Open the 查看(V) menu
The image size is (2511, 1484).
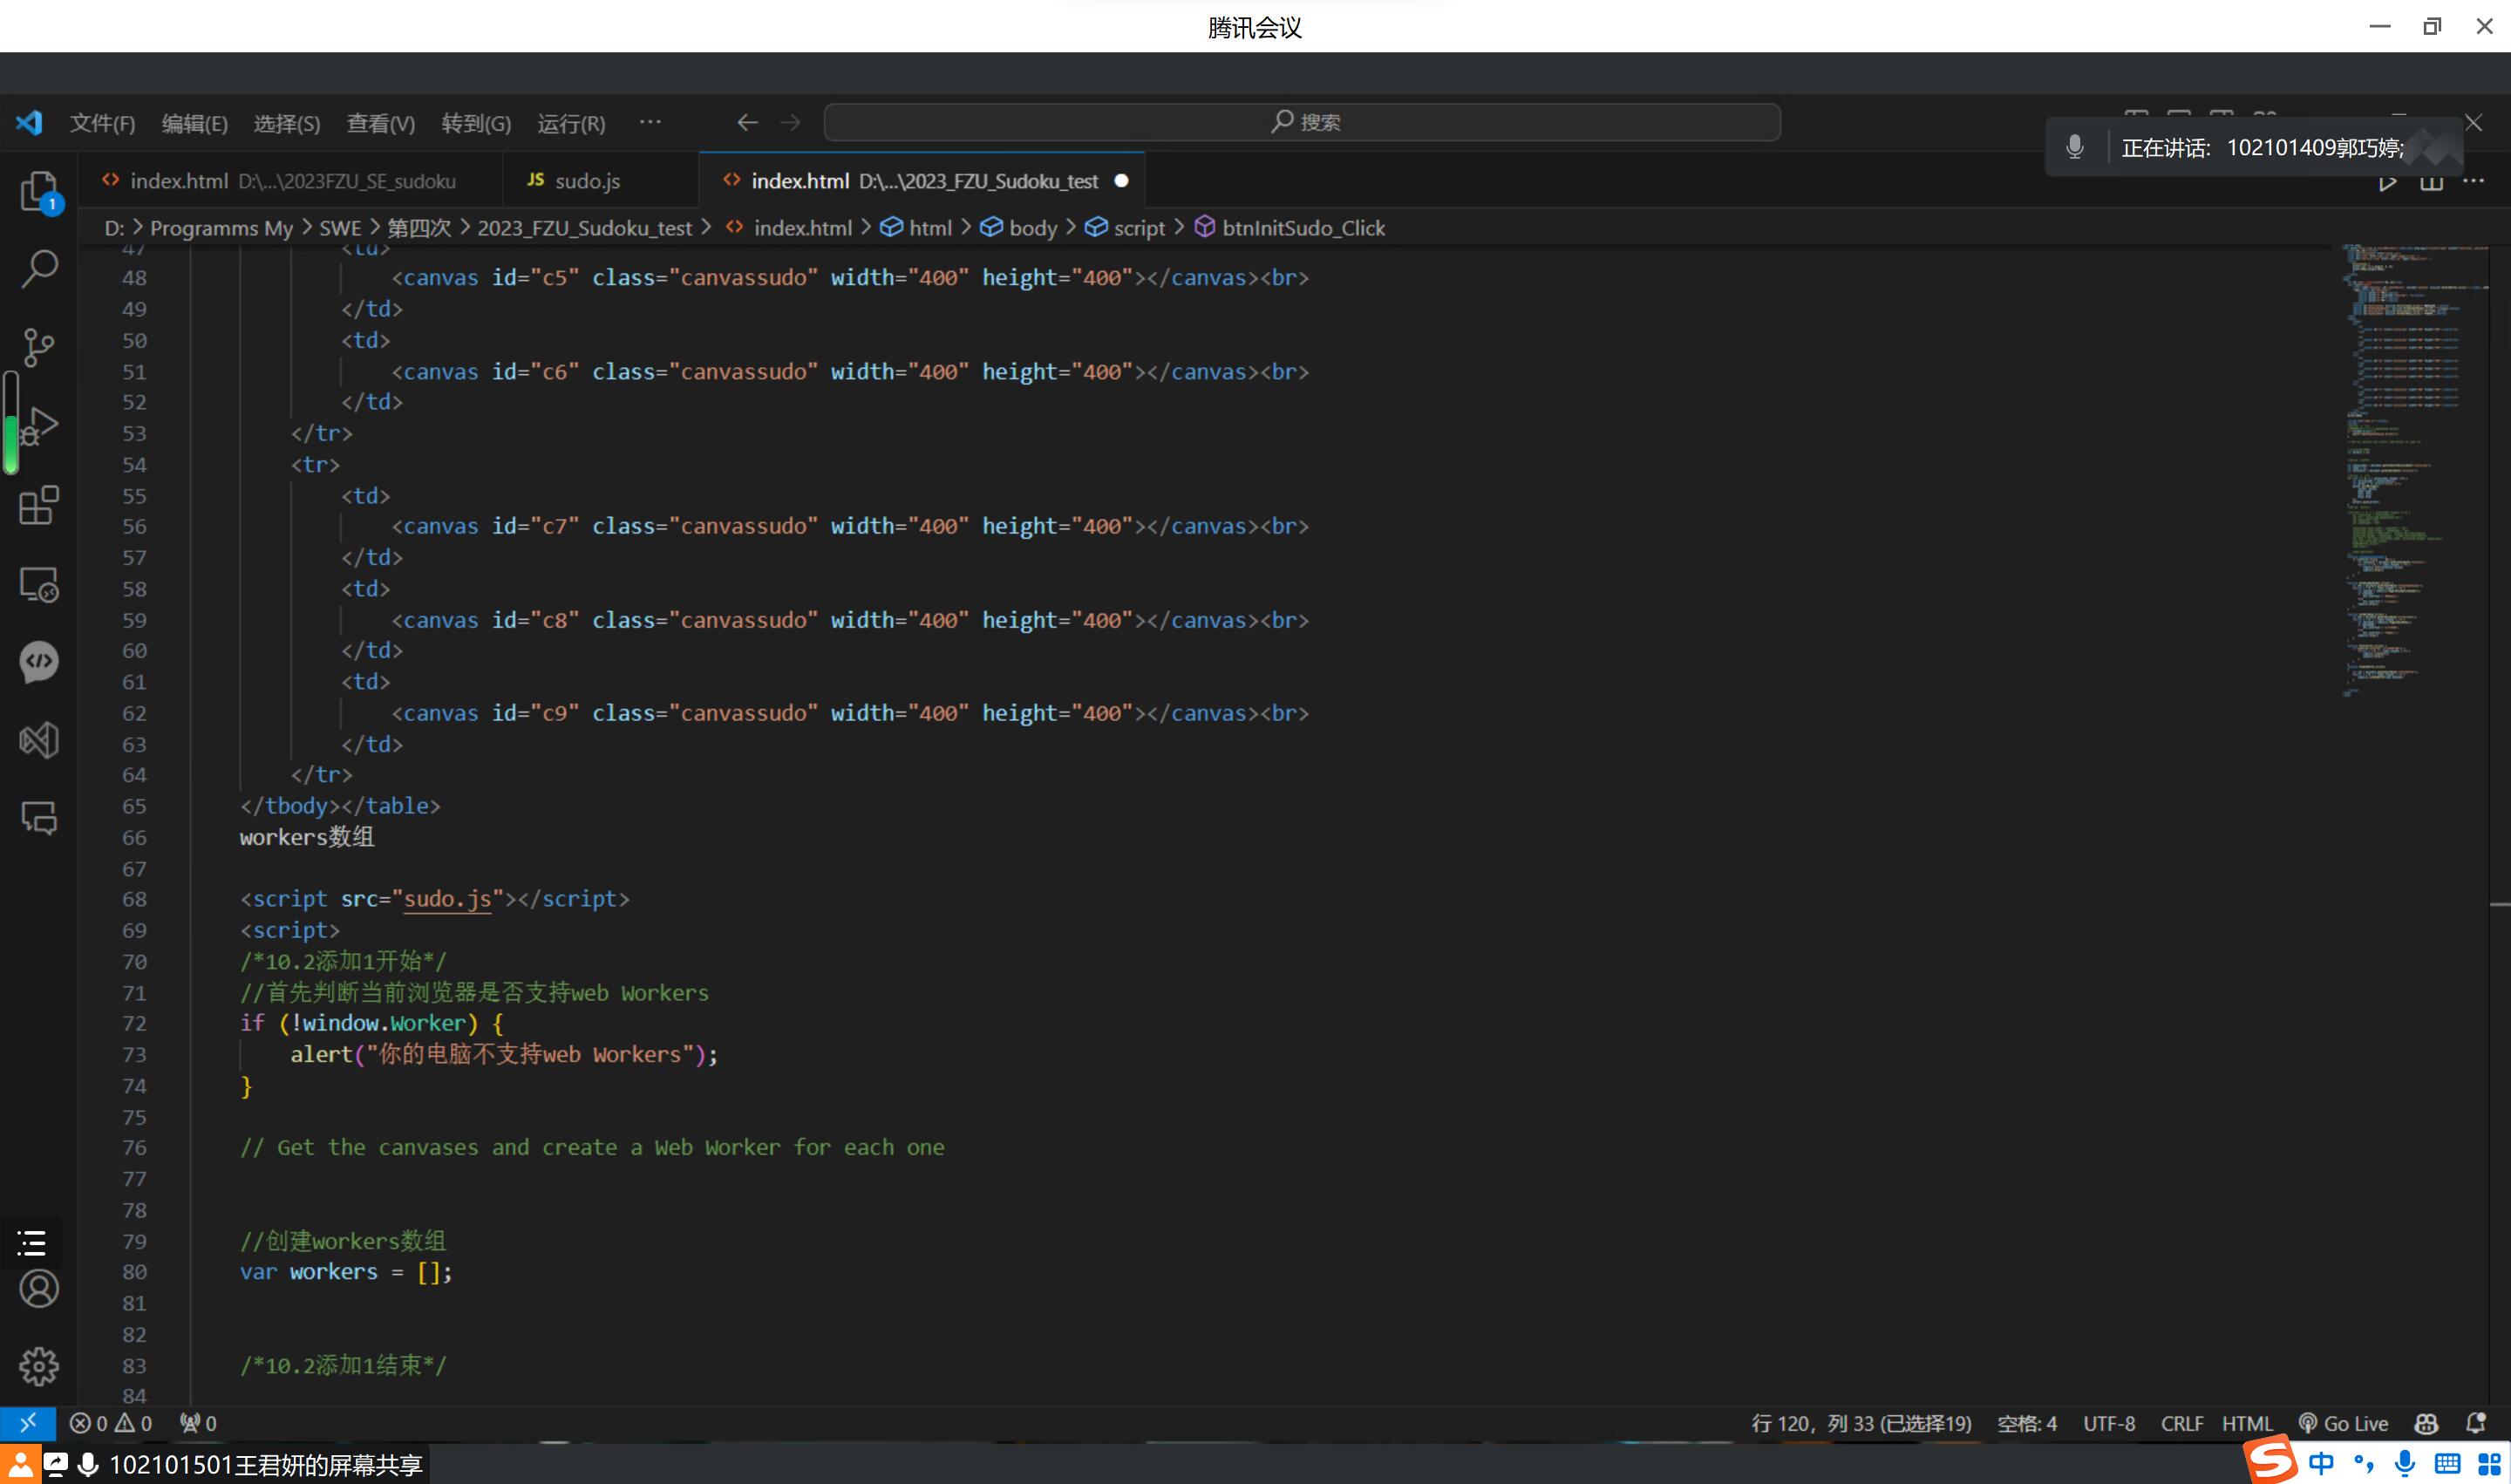(x=380, y=123)
